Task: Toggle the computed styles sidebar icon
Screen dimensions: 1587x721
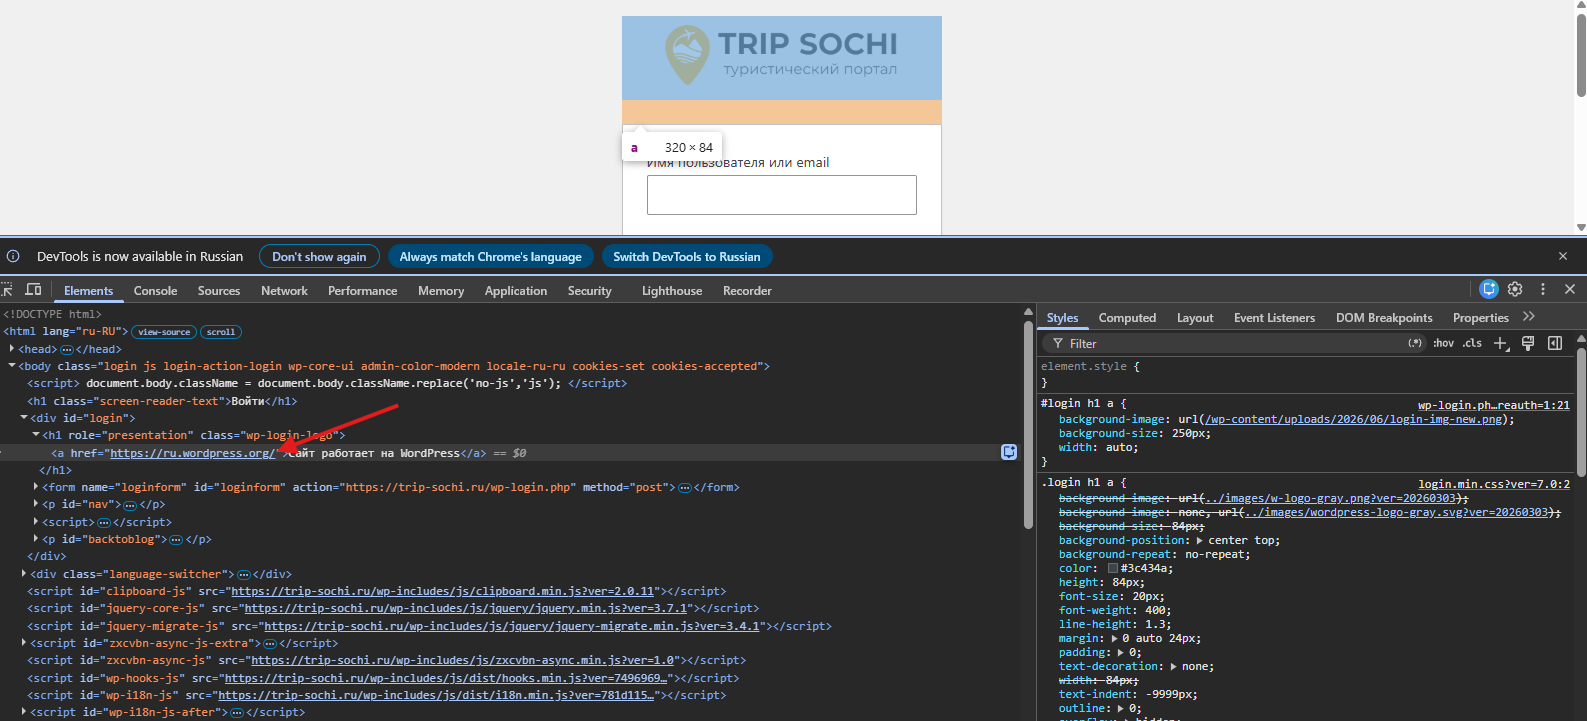Action: tap(1555, 343)
